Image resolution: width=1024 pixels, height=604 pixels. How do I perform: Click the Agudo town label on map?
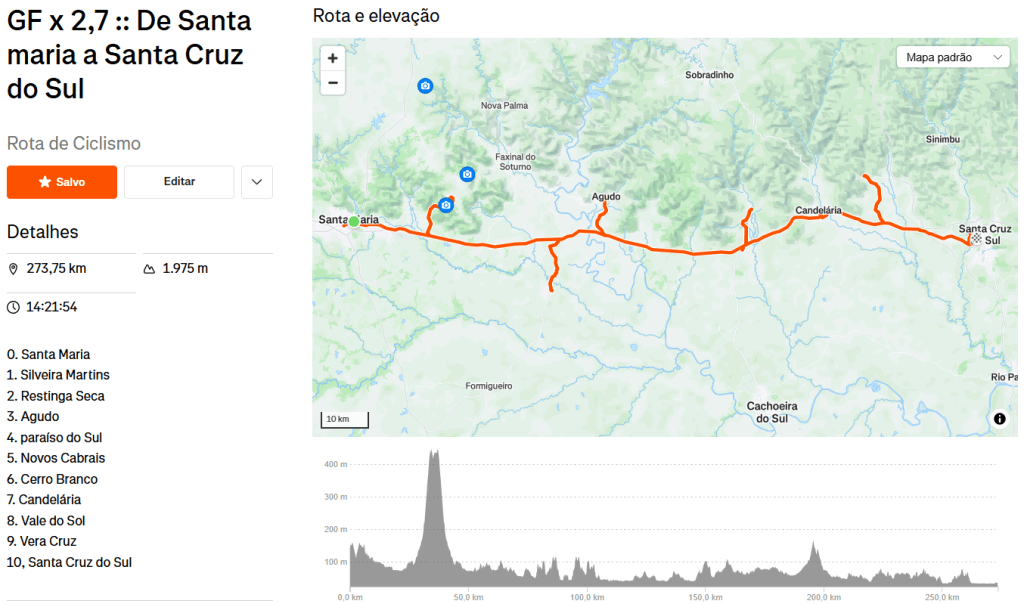606,197
